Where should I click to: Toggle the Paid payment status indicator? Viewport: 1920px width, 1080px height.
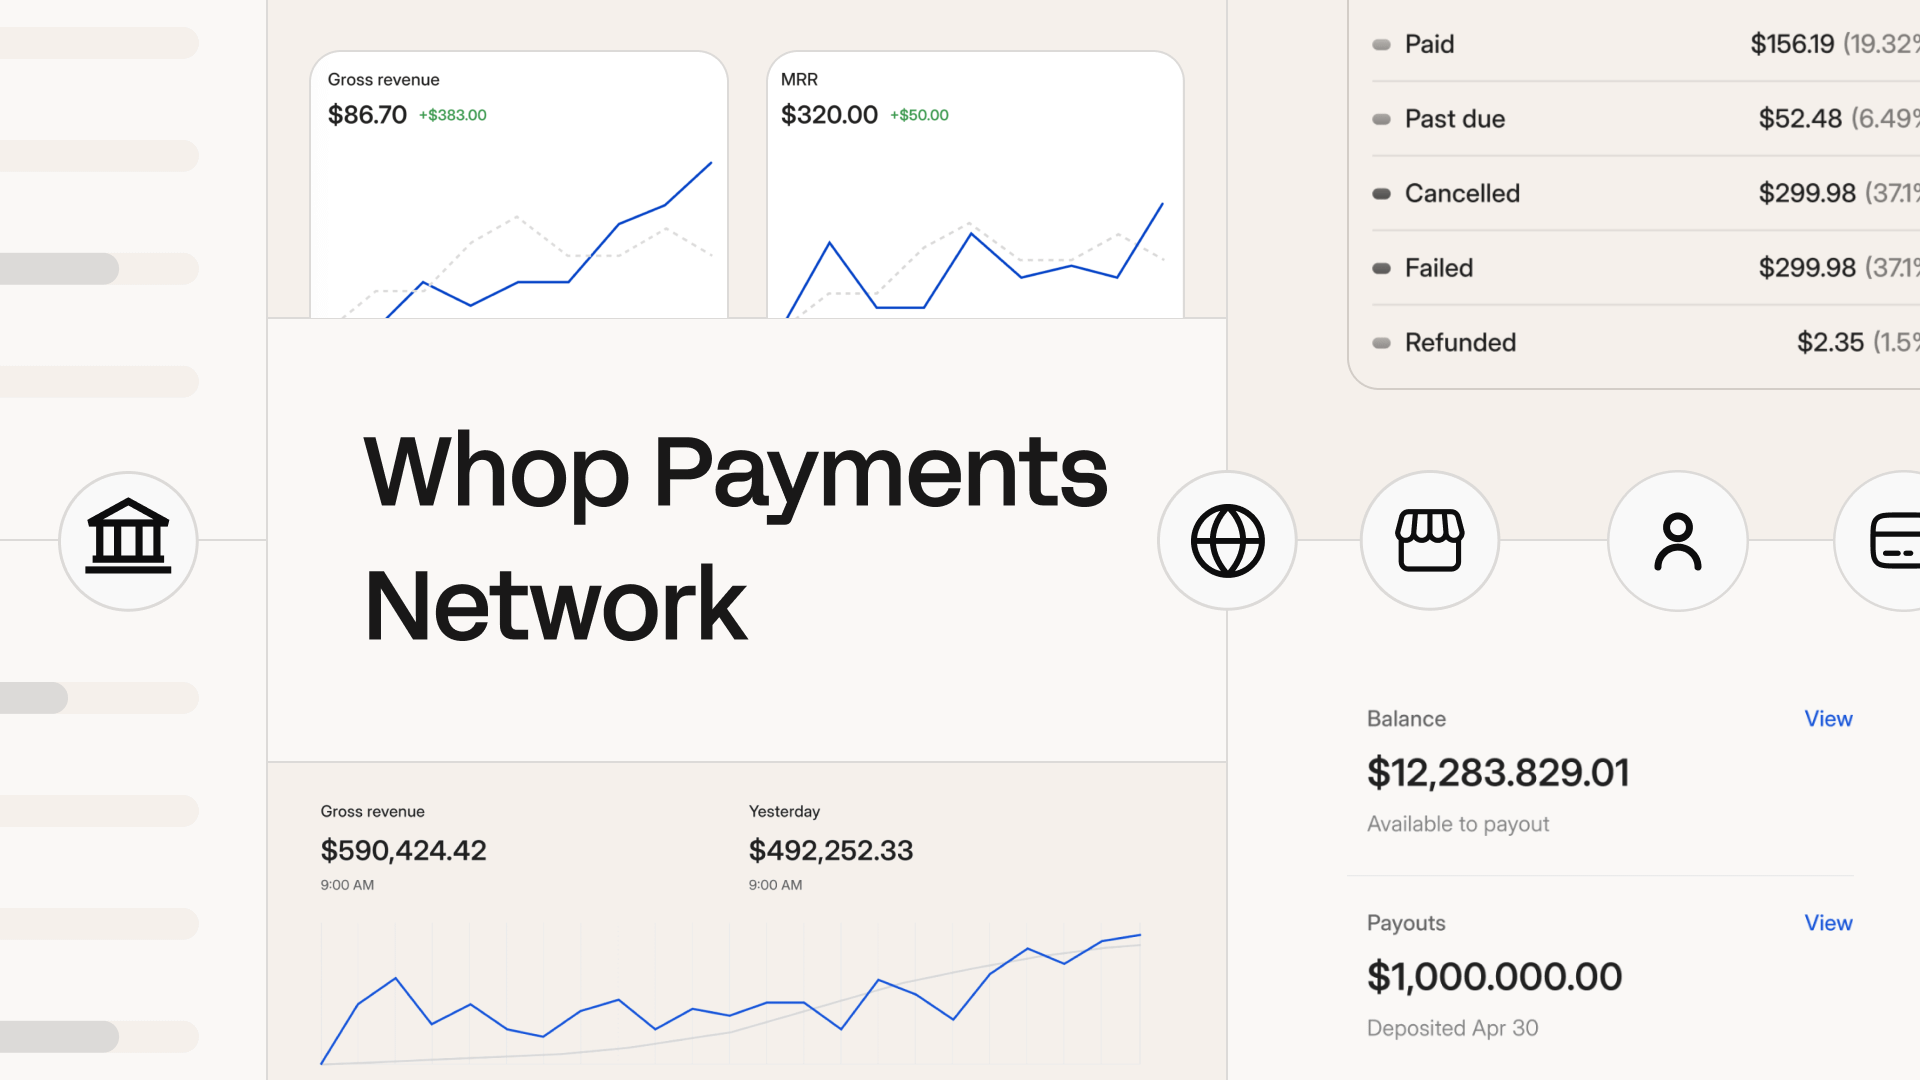(1380, 45)
